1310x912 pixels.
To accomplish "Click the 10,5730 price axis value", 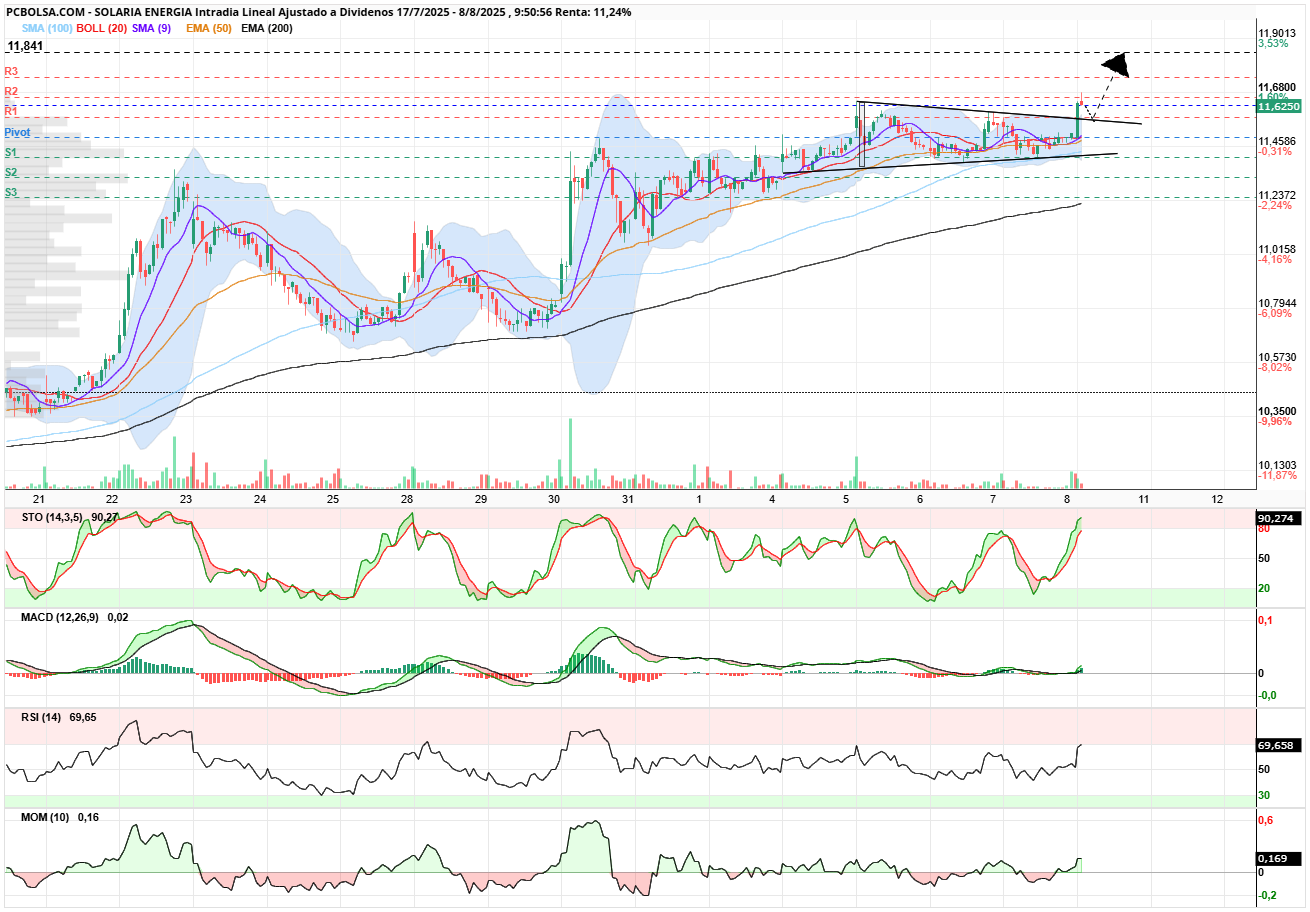I will coord(1277,357).
